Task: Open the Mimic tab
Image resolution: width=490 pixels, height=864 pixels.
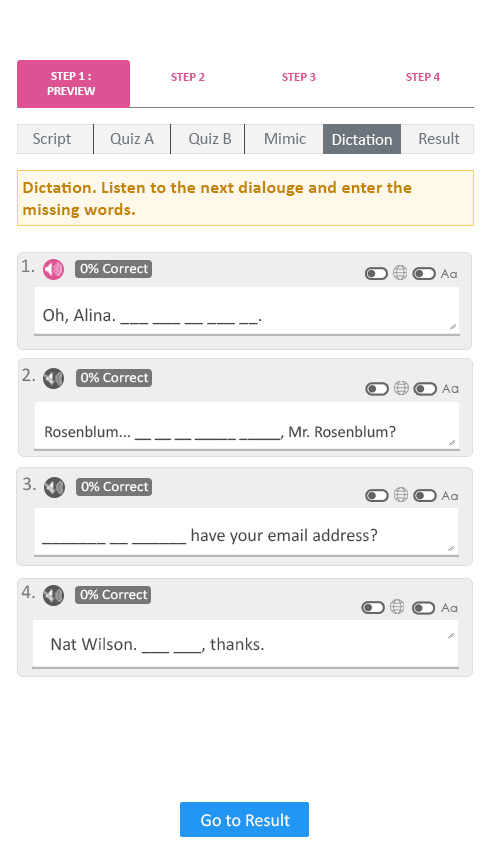Action: tap(284, 139)
